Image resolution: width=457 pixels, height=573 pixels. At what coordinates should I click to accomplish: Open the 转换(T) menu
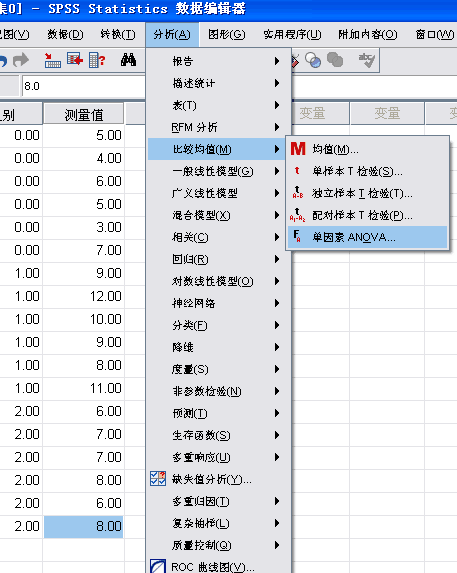click(118, 35)
